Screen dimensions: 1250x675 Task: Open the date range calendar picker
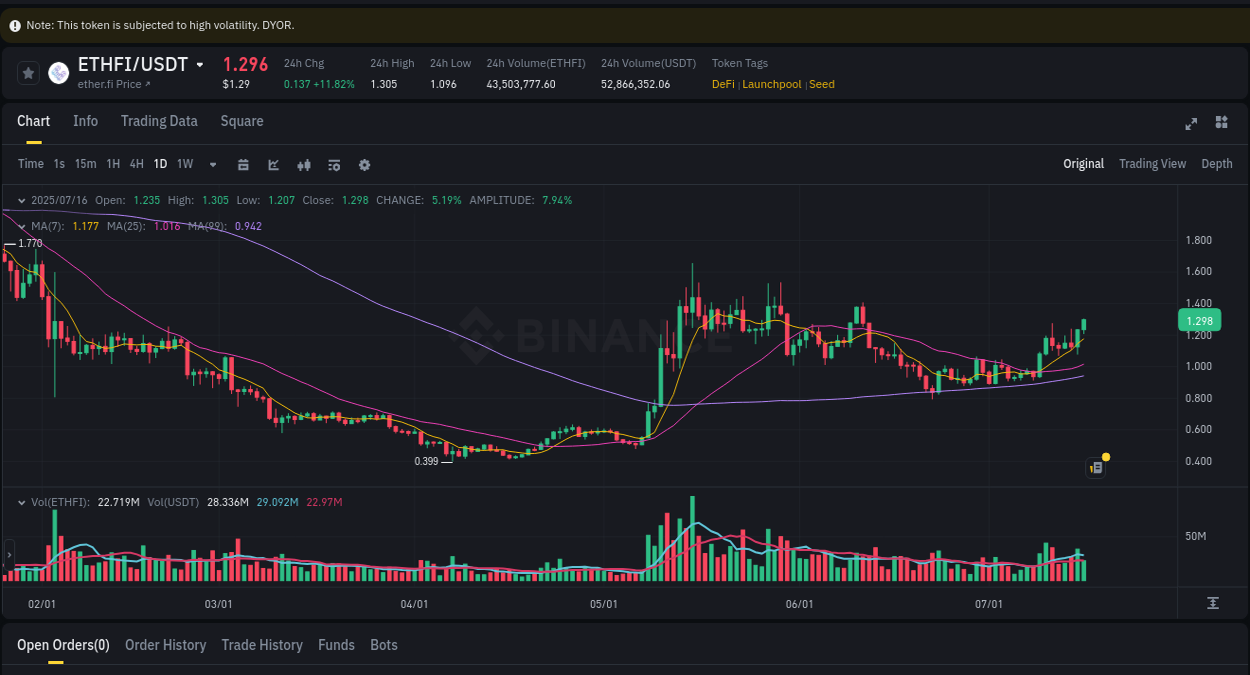pos(243,164)
